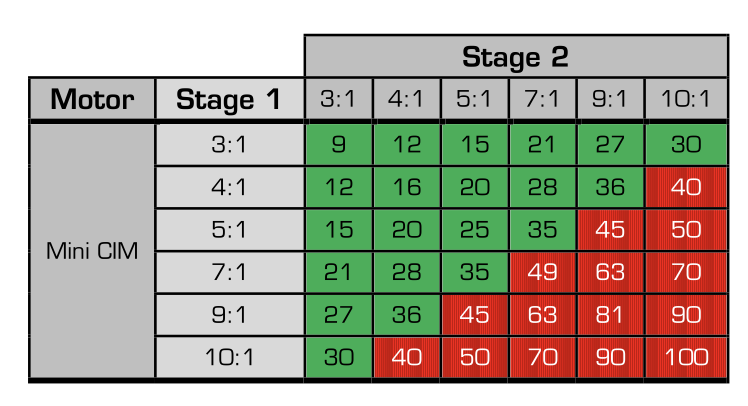Select the Stage 2 7:1 column header
748x406 pixels.
tap(542, 99)
